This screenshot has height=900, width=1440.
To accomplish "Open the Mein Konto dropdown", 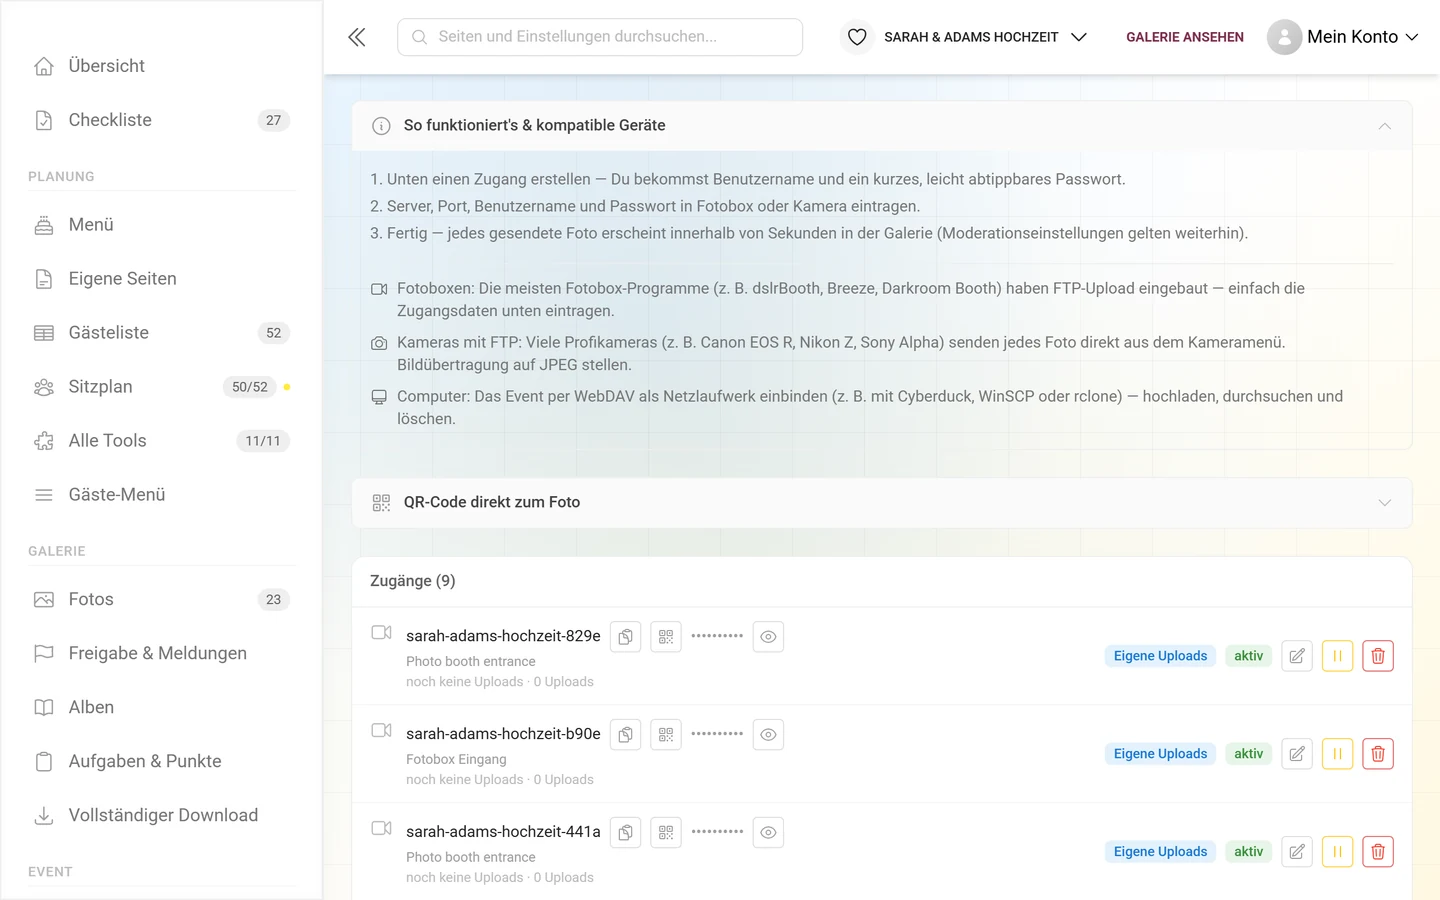I will 1343,37.
